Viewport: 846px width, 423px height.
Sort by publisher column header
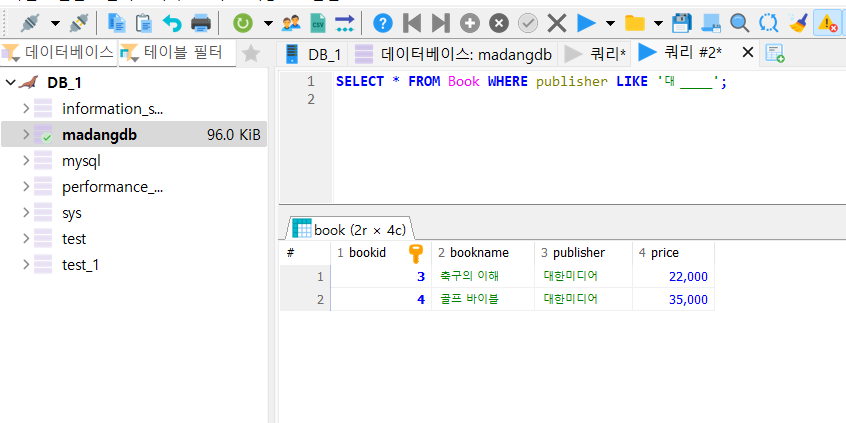tap(583, 253)
